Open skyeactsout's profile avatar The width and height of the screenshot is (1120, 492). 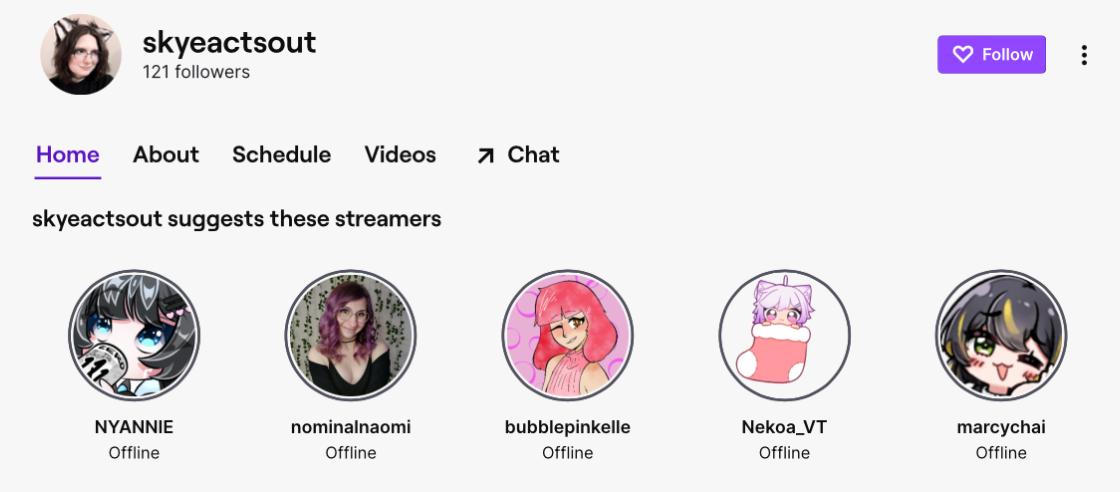pos(81,54)
